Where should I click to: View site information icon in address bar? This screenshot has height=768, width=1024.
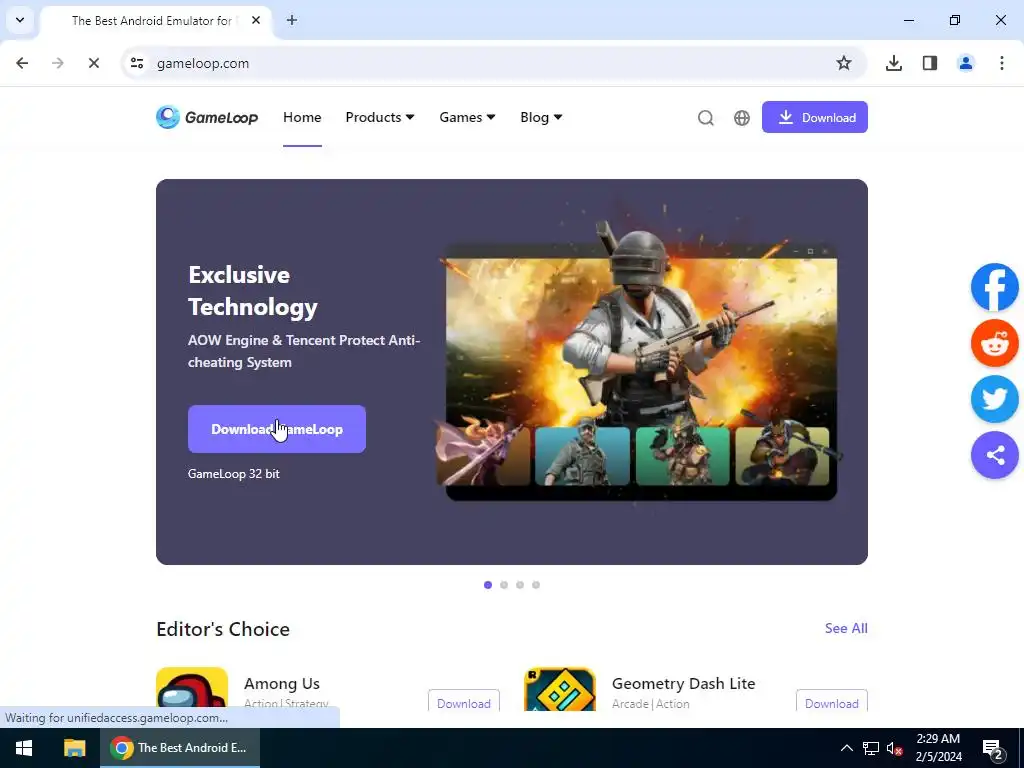[136, 63]
